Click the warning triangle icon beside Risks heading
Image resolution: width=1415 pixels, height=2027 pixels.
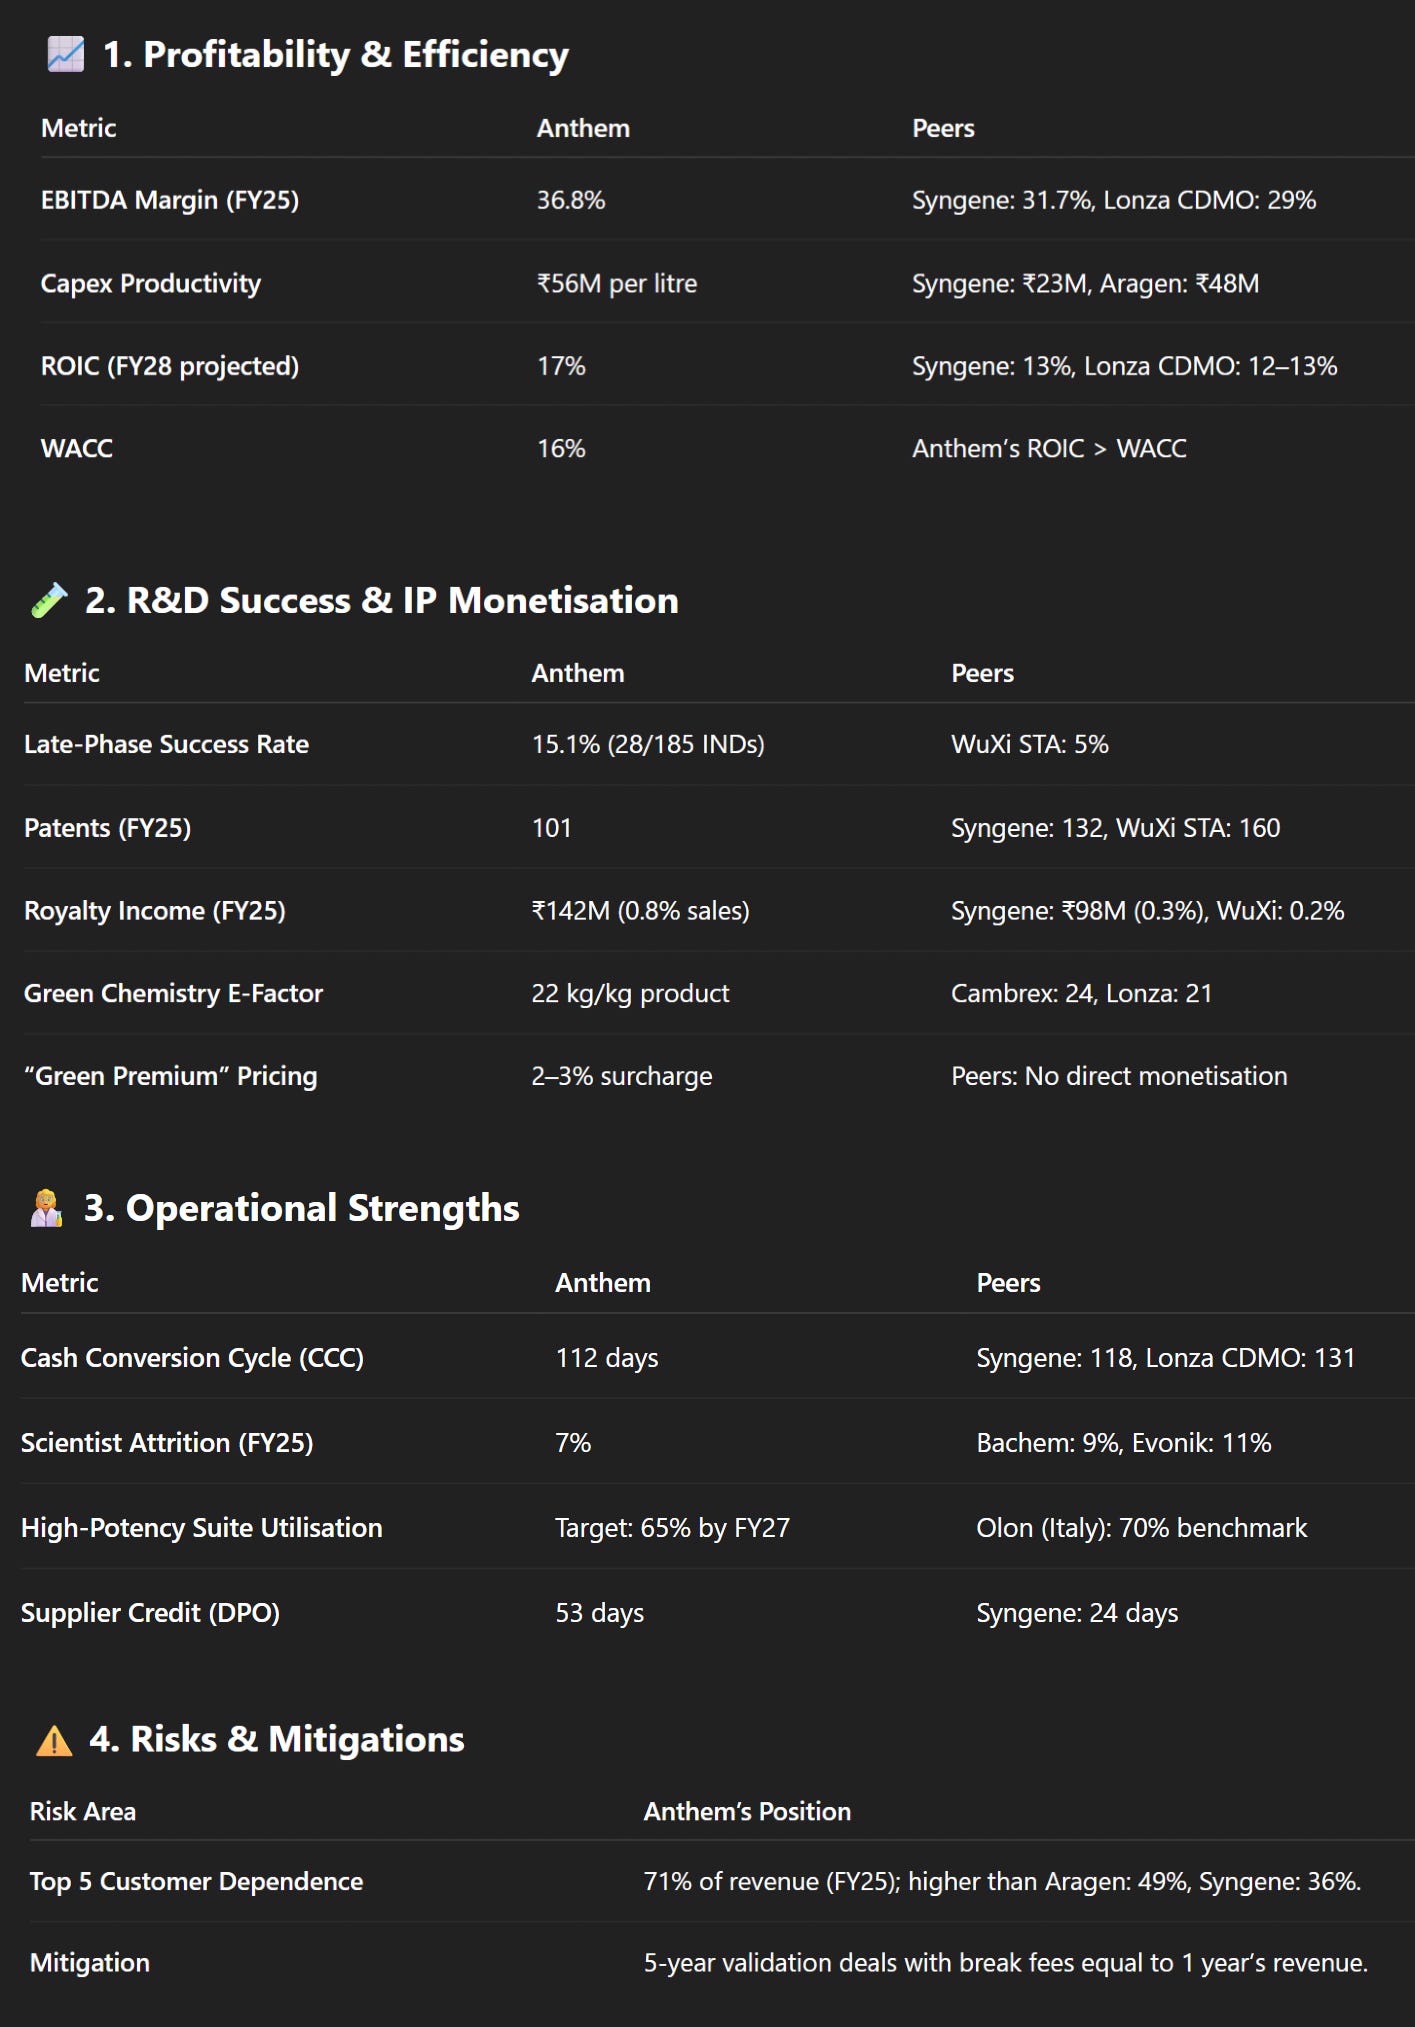click(54, 1740)
